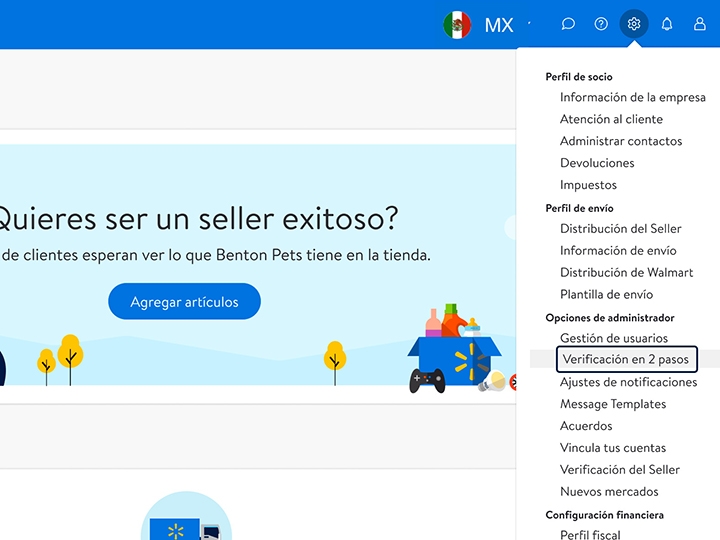Open Administrar contactos

[621, 141]
